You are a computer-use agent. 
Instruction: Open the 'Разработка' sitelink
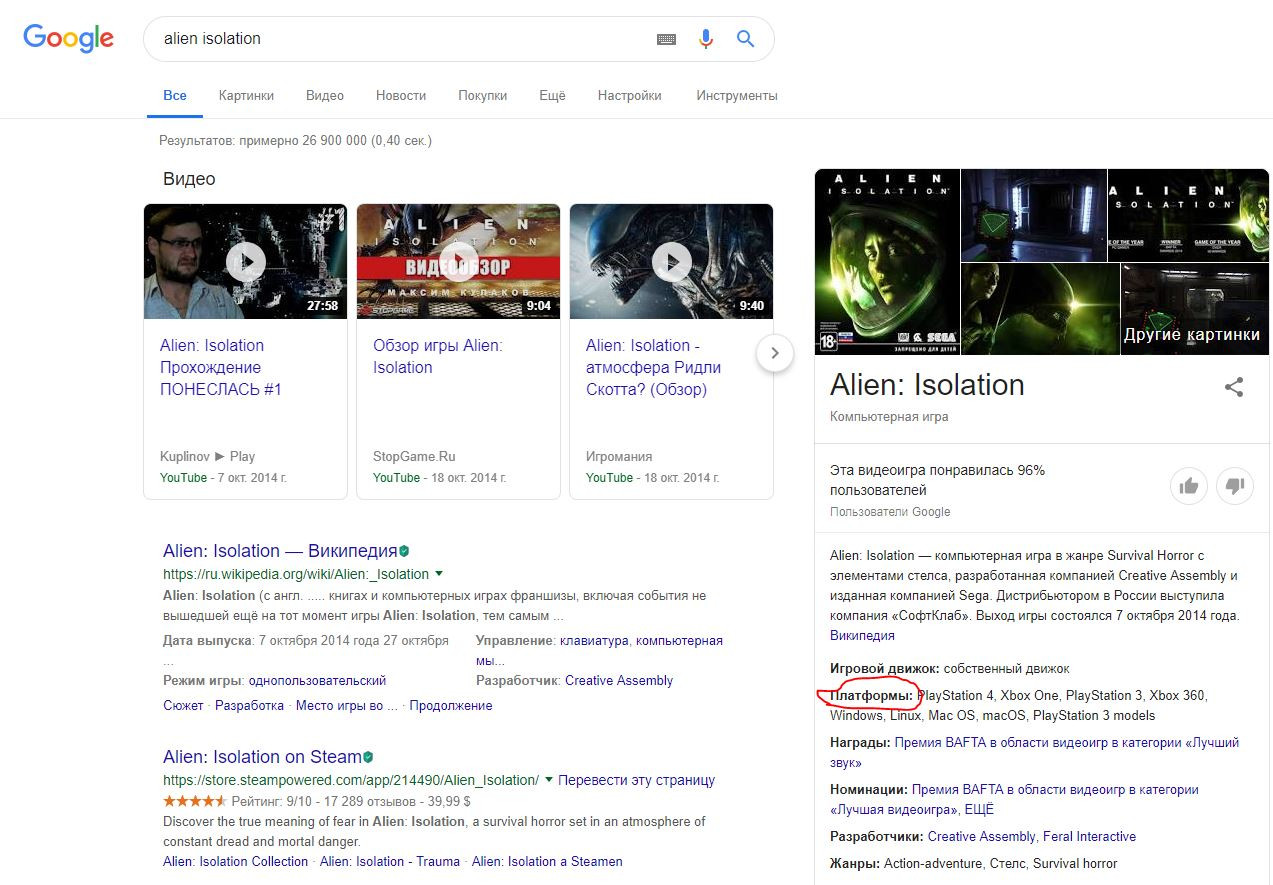[x=249, y=705]
